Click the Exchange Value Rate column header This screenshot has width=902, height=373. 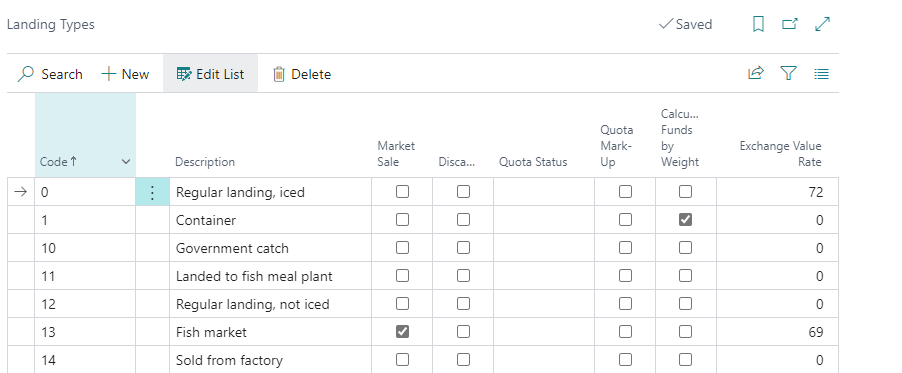click(x=781, y=154)
